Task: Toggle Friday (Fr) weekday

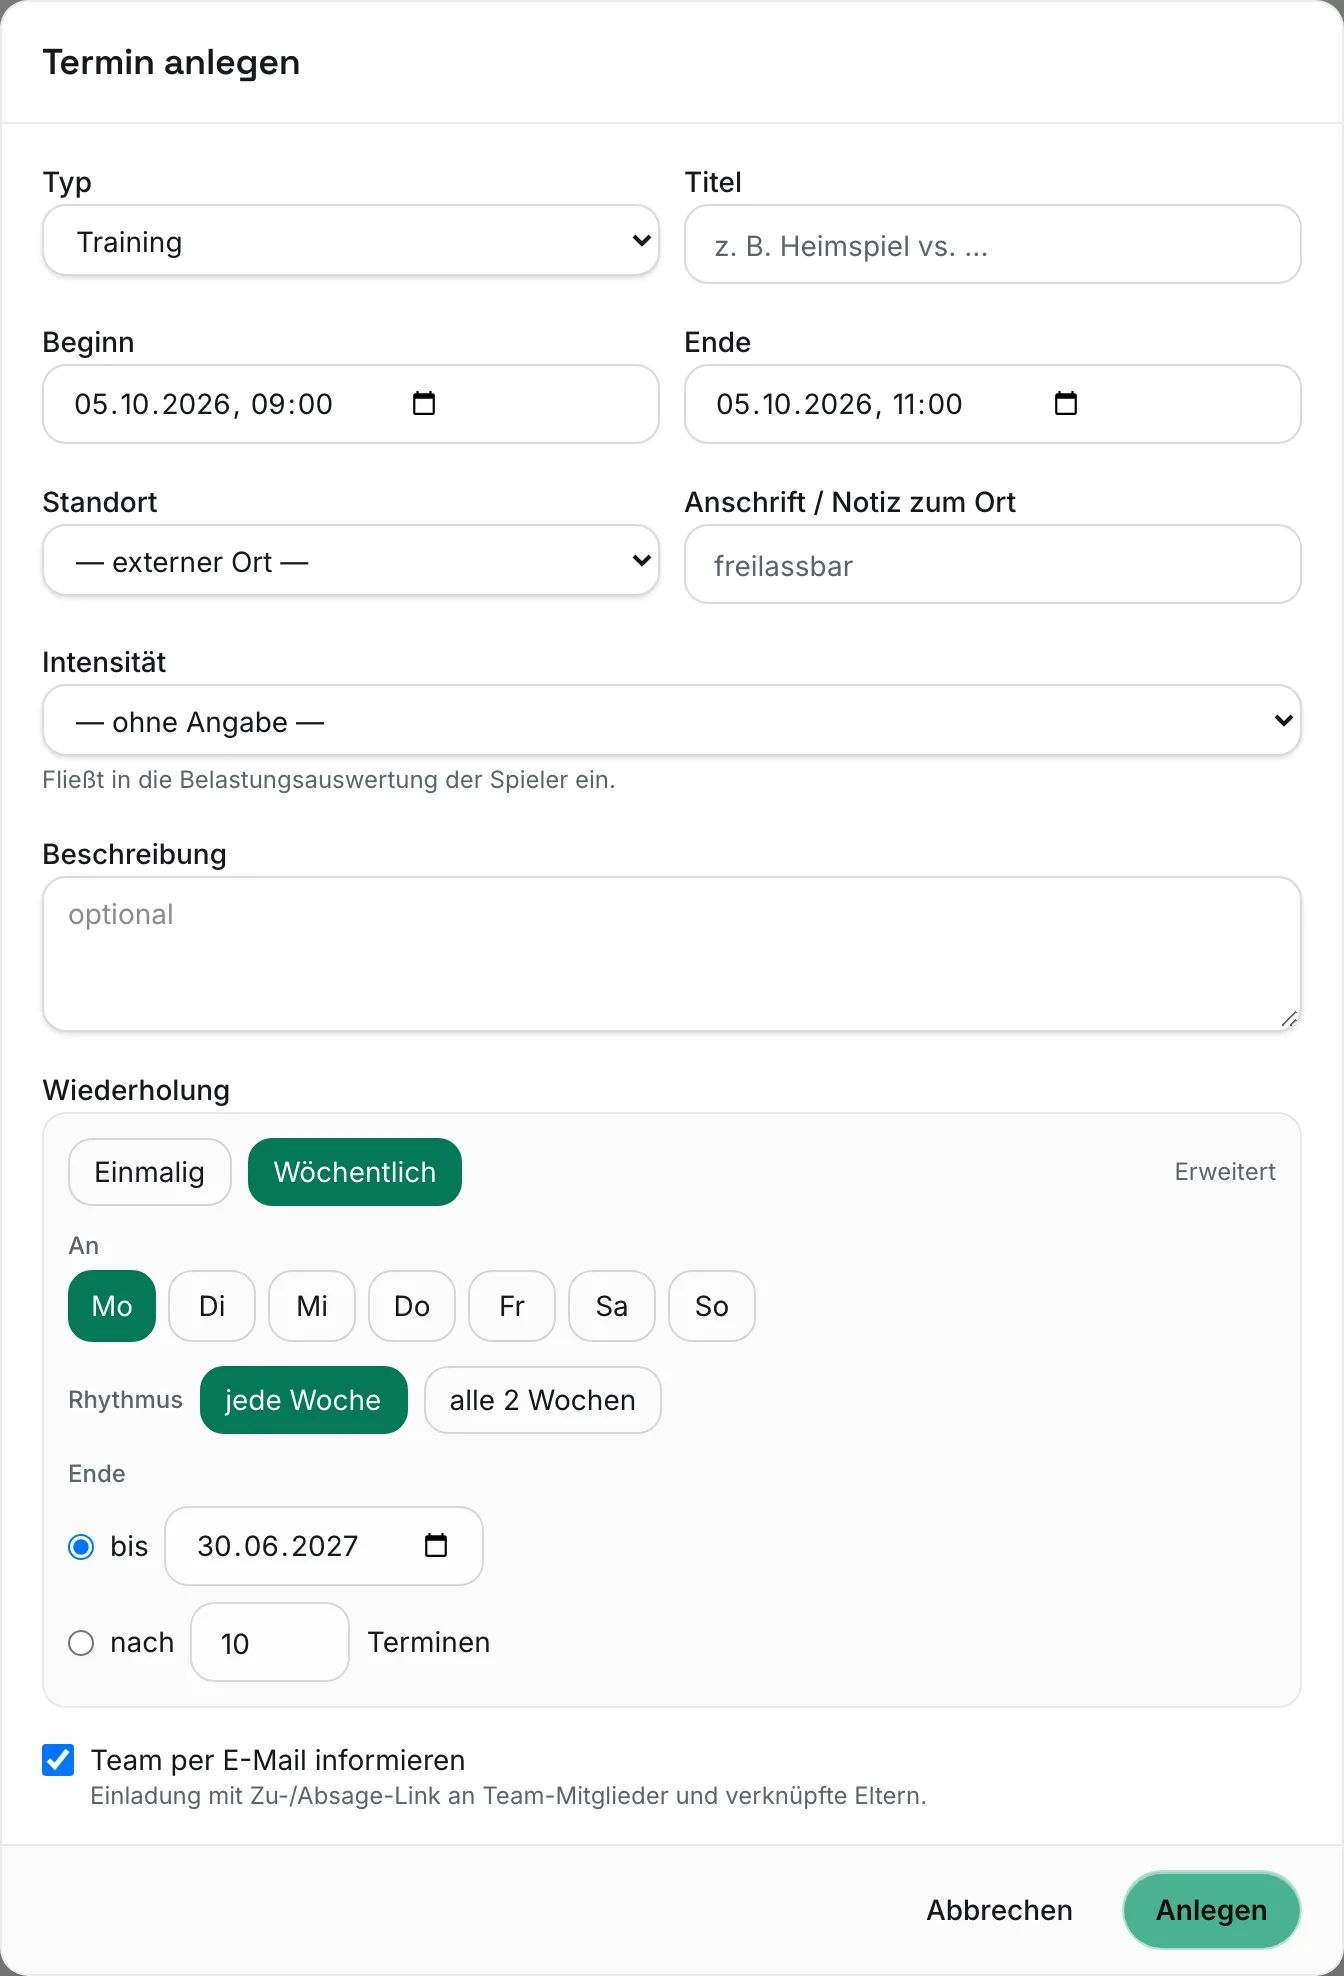Action: (x=512, y=1306)
